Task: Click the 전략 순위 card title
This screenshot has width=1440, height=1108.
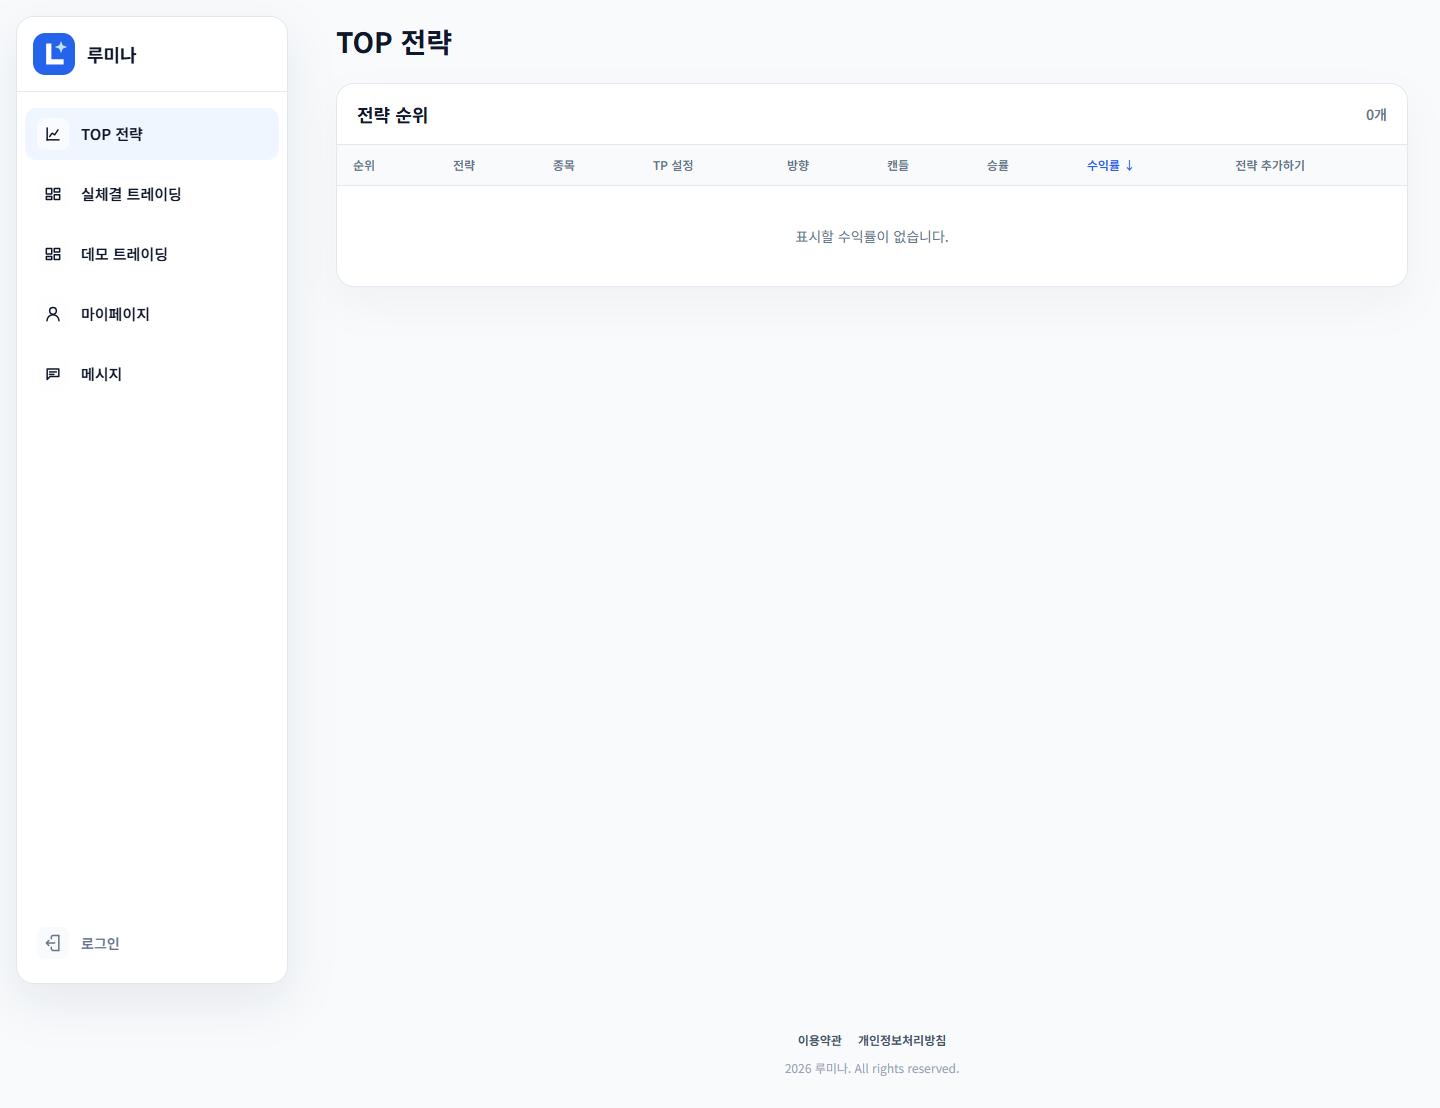Action: pos(392,115)
